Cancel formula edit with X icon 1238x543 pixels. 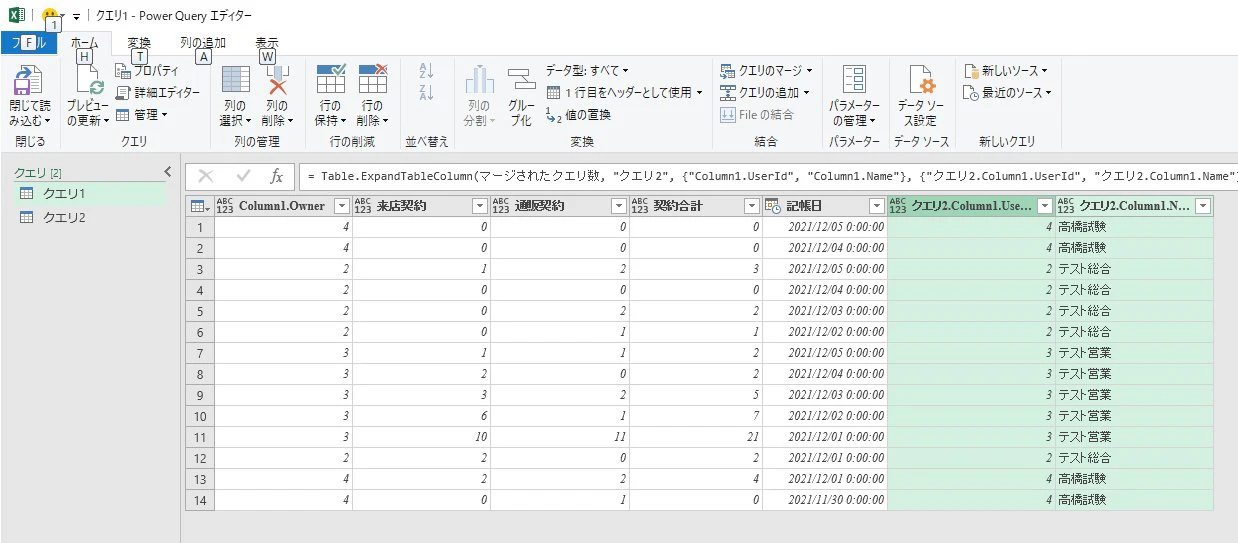[x=207, y=177]
